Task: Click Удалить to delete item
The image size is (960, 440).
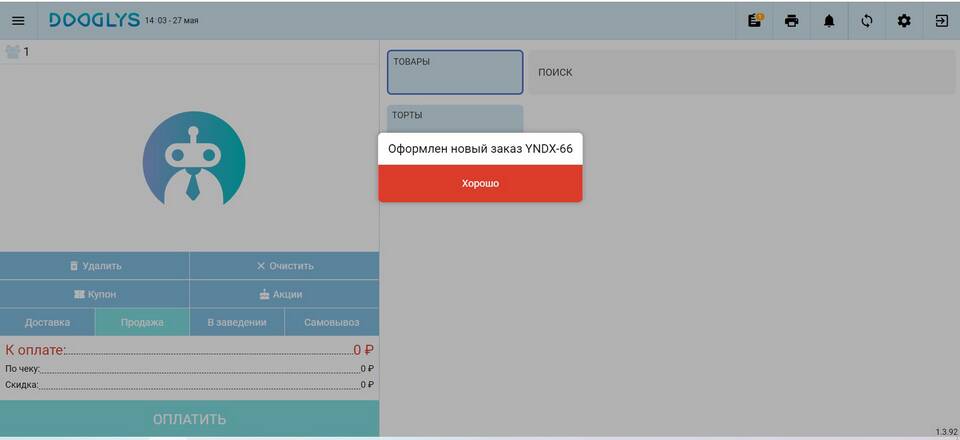Action: 95,266
